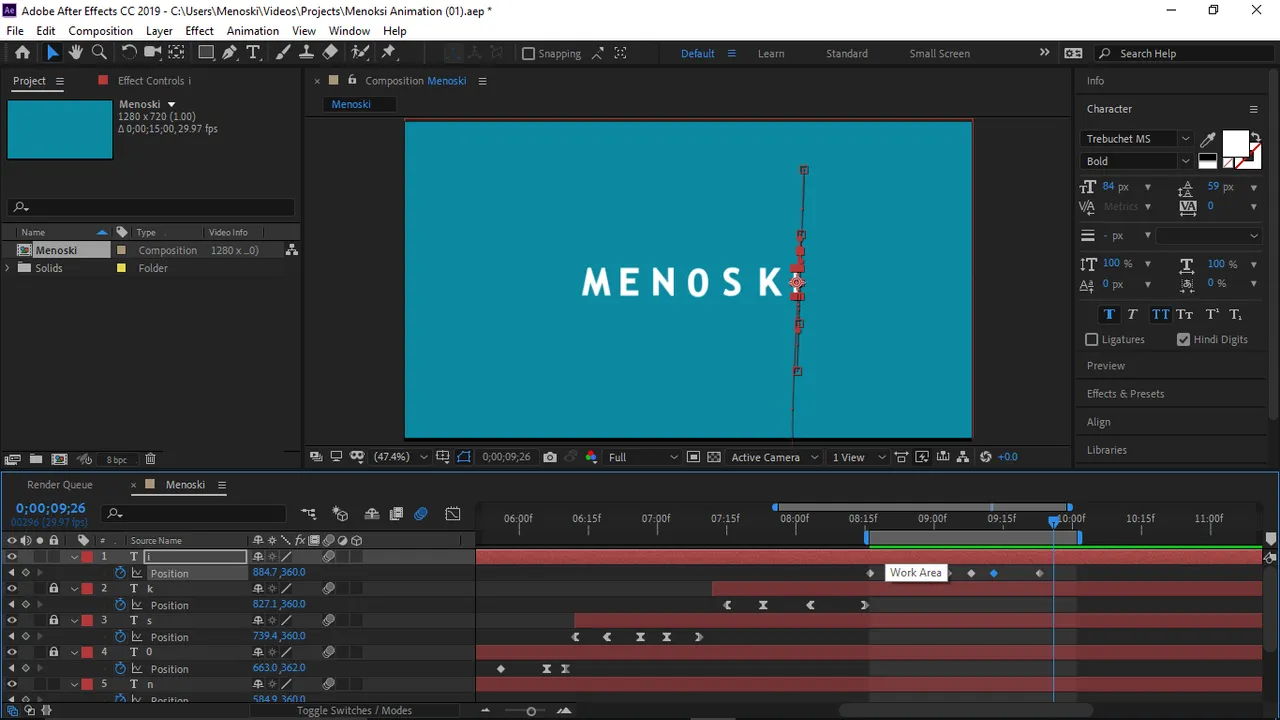
Task: Select the Eraser tool
Action: point(330,53)
